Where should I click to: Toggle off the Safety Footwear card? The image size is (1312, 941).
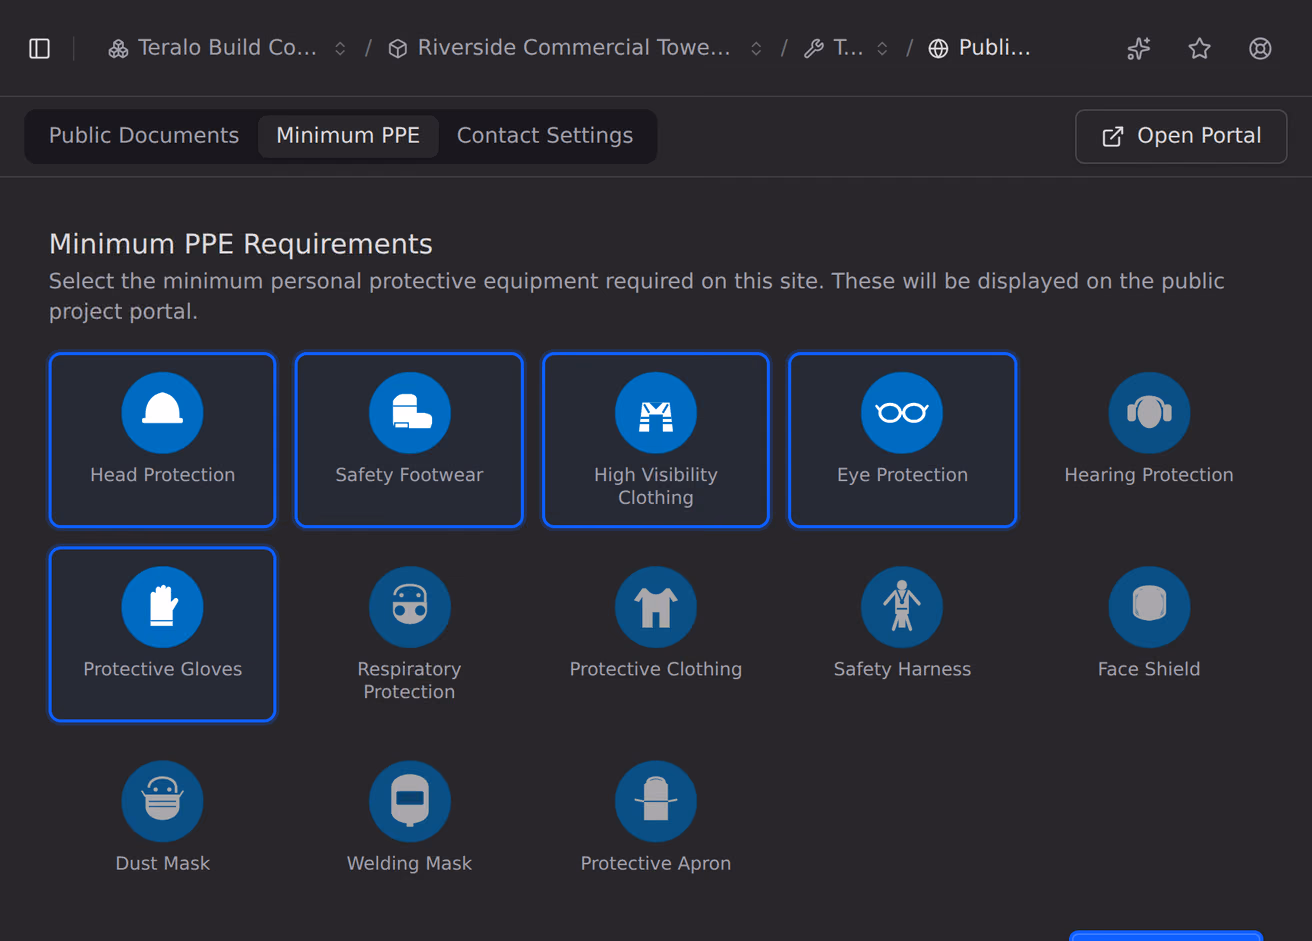[409, 440]
